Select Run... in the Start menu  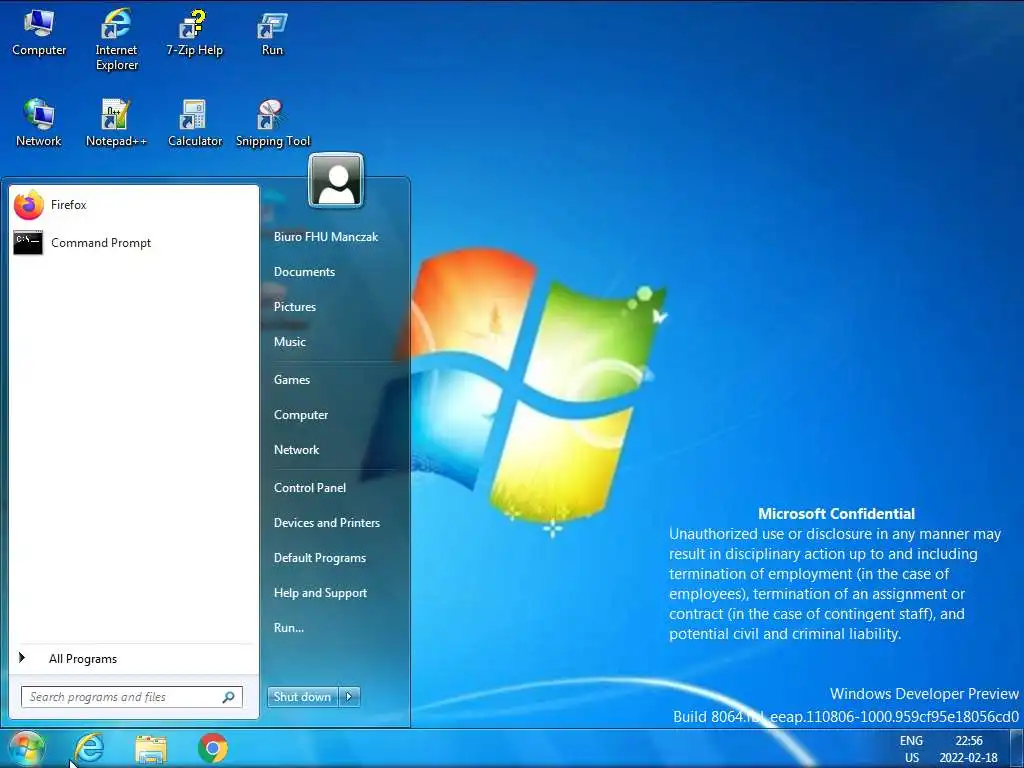(289, 628)
